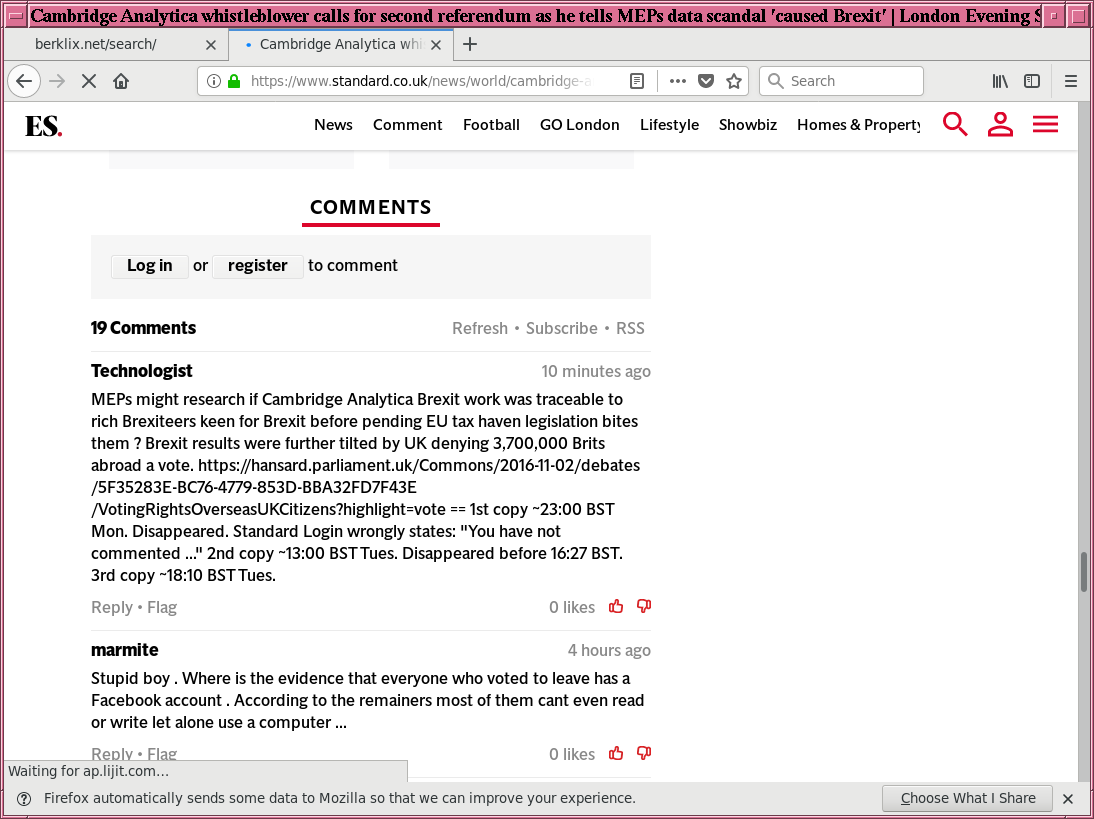Click the green padlock connection icon
1094x819 pixels.
234,81
